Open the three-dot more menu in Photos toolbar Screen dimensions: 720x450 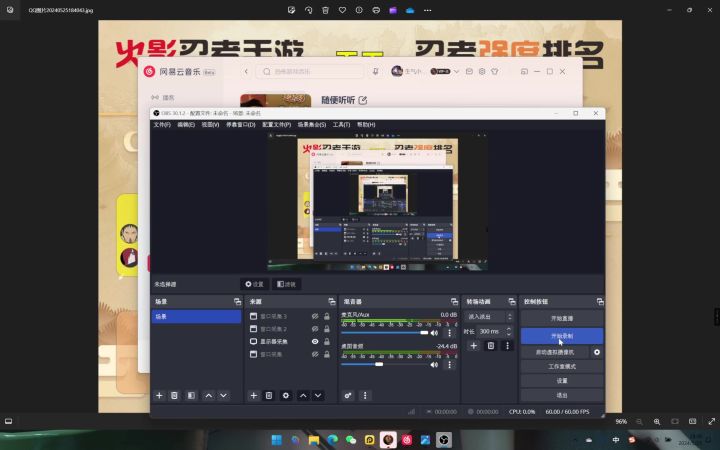pos(428,10)
